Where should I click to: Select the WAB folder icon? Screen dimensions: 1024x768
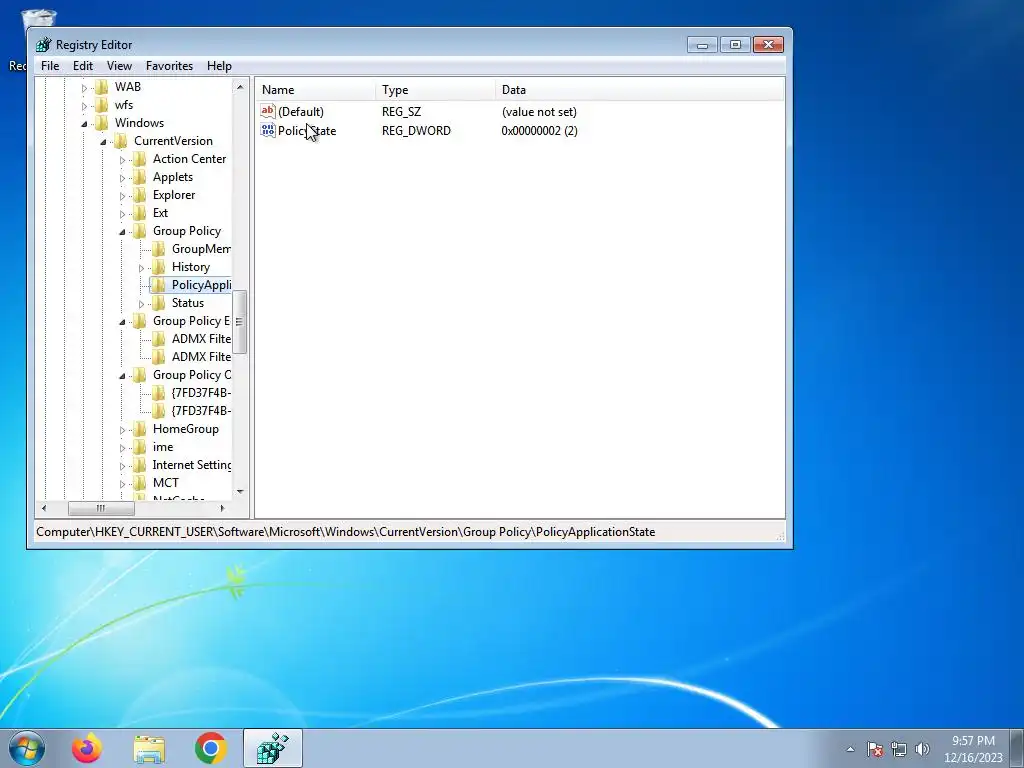(101, 87)
